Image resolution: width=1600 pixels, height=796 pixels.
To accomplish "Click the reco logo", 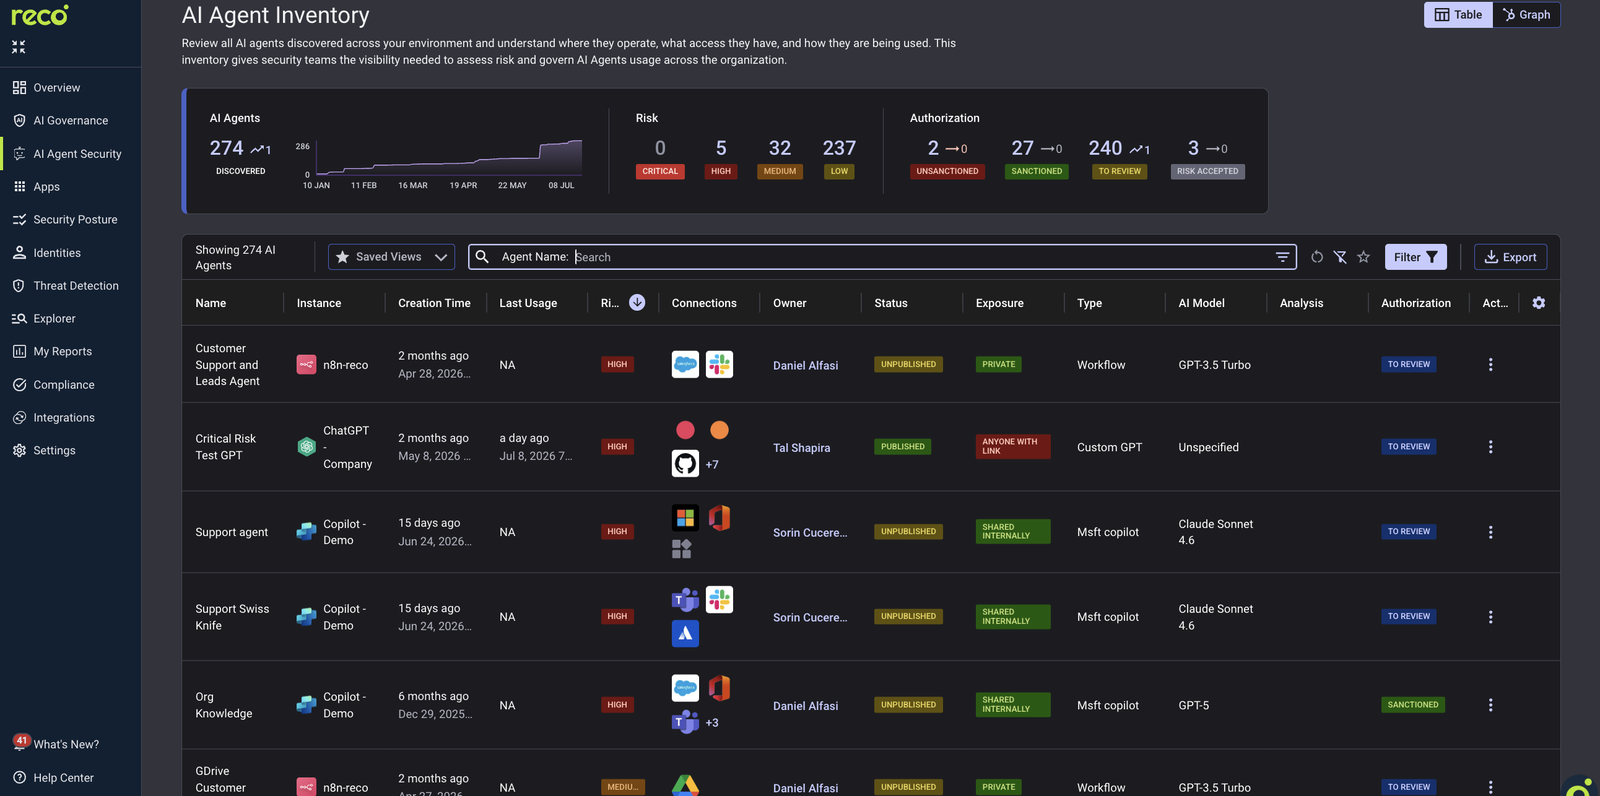I will (40, 15).
